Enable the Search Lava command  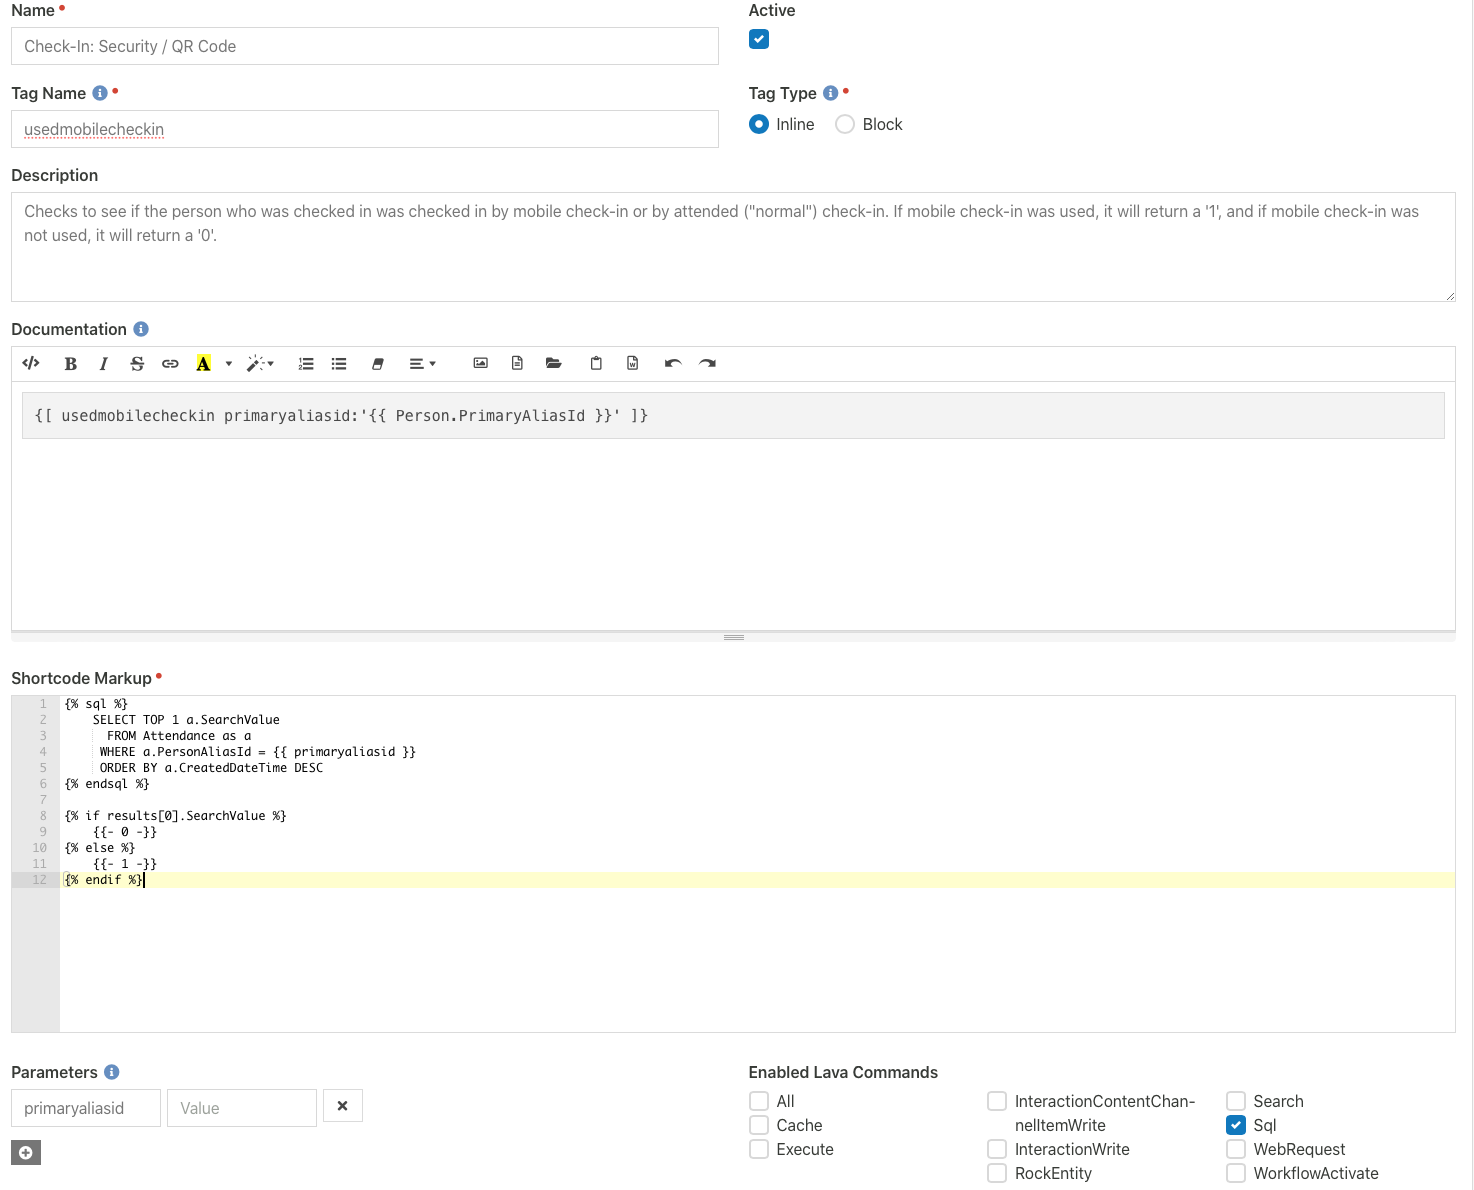click(x=1236, y=1101)
